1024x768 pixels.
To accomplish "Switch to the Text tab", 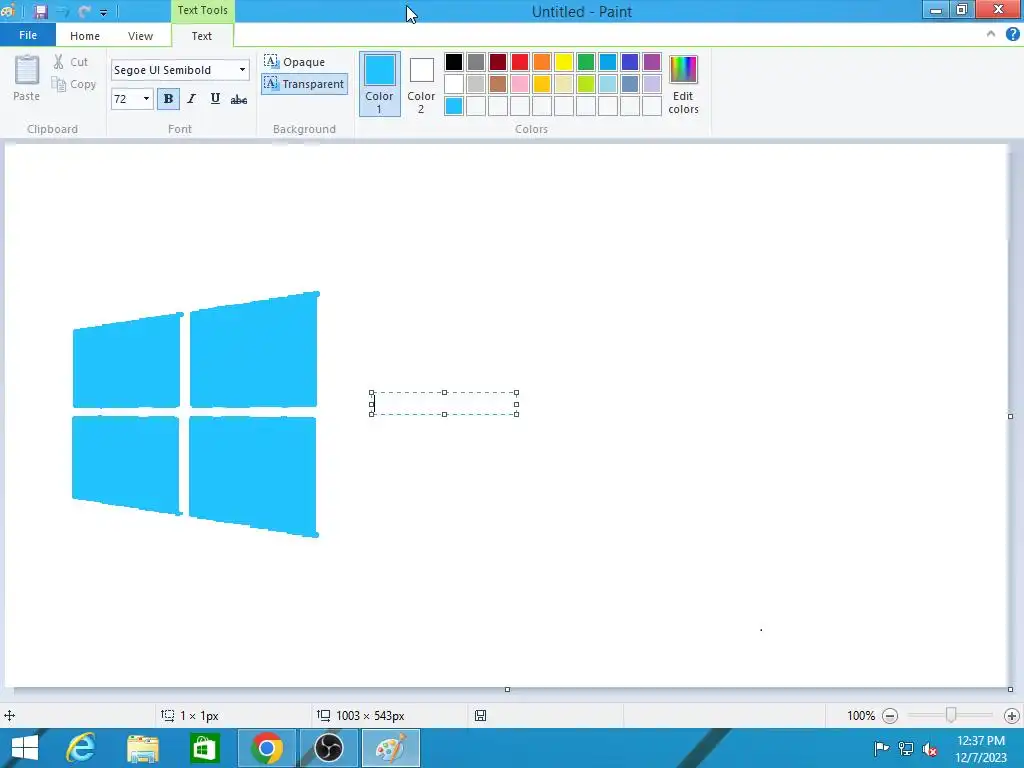I will point(202,36).
